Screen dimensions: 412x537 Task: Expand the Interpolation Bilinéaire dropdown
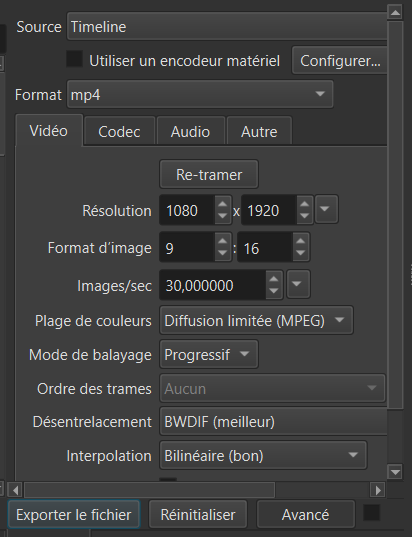263,455
